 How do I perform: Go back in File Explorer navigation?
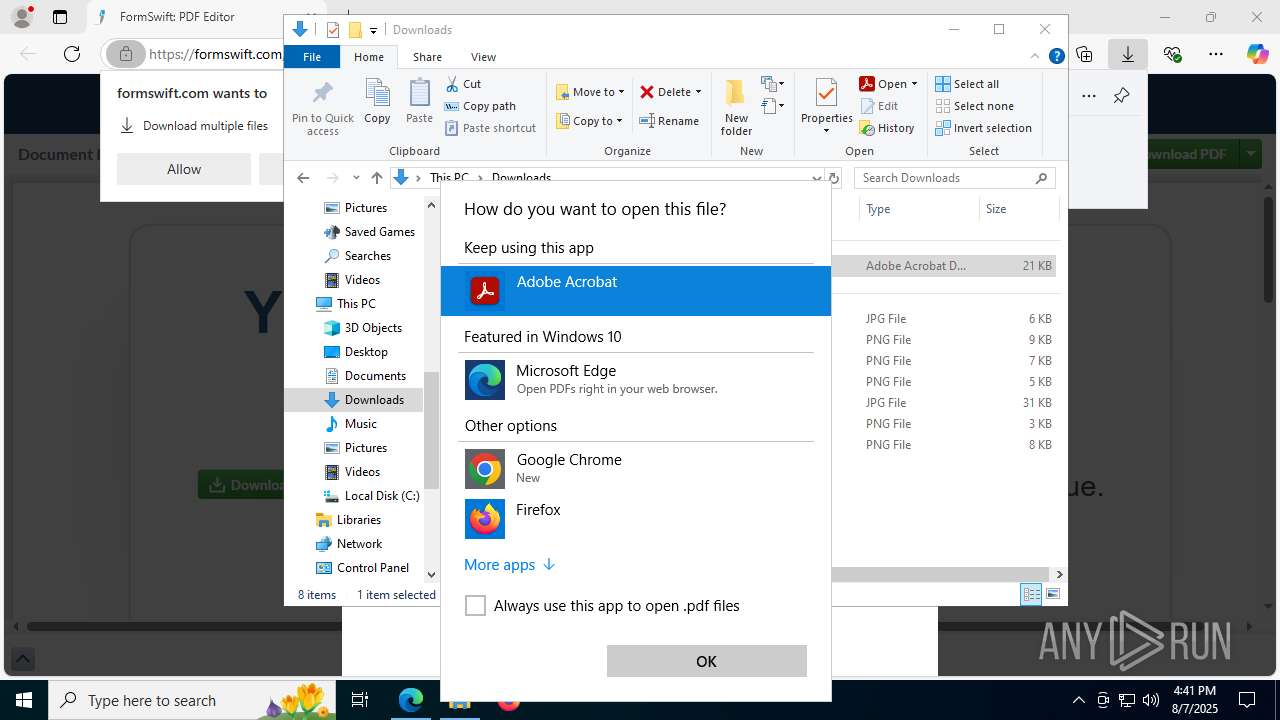(x=303, y=178)
